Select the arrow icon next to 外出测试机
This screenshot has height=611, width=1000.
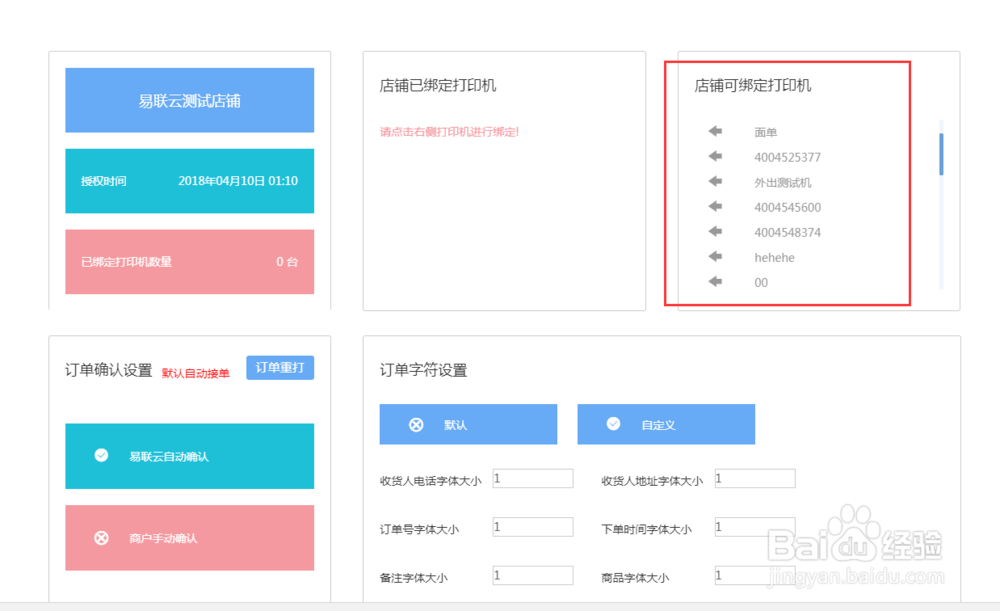[716, 181]
